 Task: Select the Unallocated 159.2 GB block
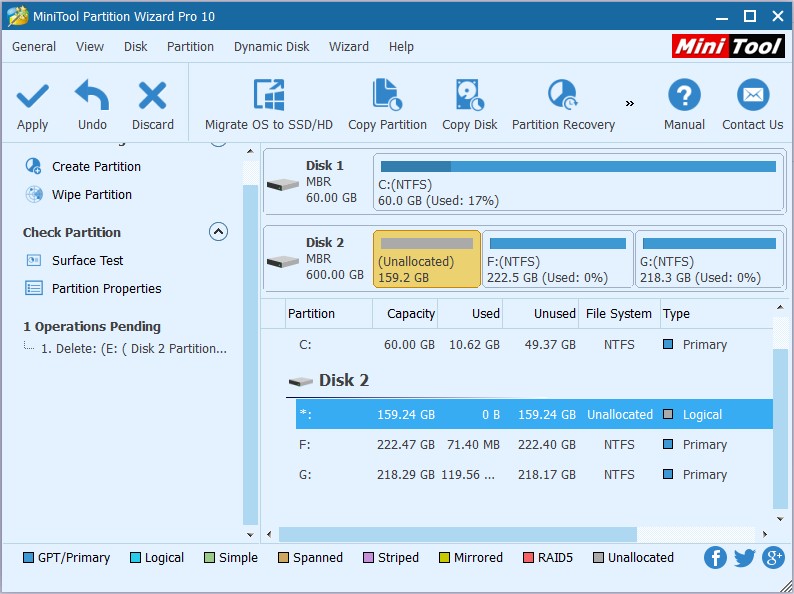pyautogui.click(x=426, y=259)
